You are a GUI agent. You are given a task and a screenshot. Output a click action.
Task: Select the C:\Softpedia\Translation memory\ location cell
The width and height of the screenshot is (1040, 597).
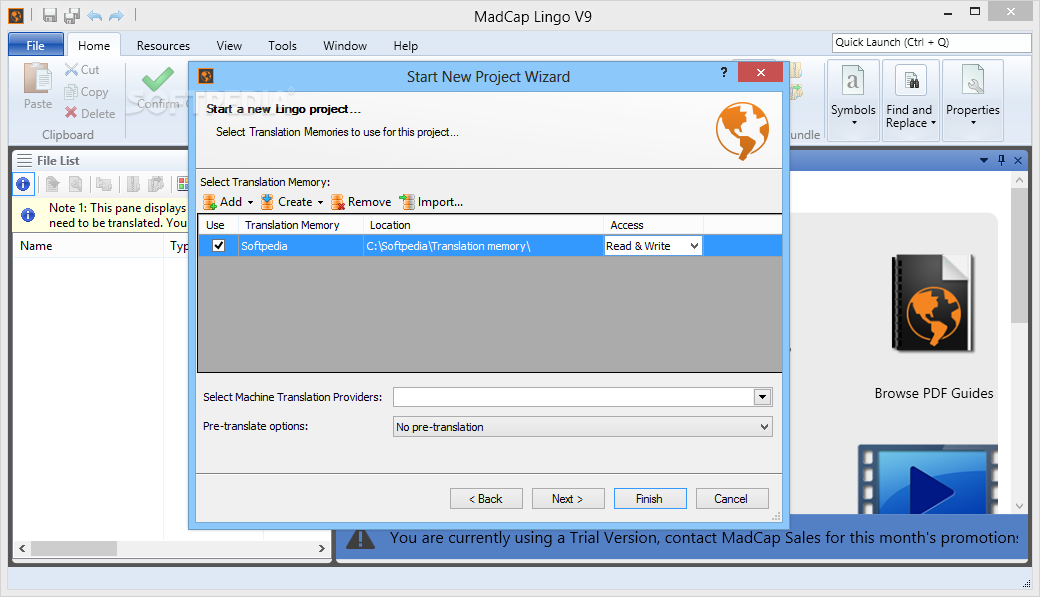(483, 246)
